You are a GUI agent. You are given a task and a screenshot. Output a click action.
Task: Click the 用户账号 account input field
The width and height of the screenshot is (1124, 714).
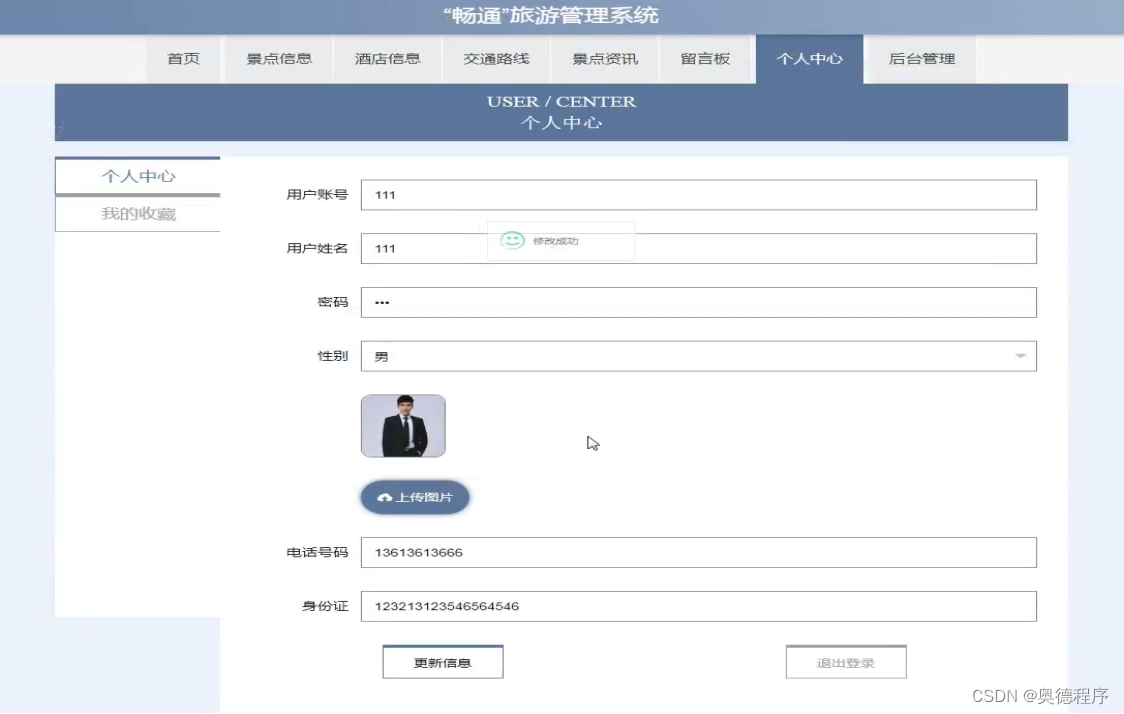pyautogui.click(x=697, y=194)
